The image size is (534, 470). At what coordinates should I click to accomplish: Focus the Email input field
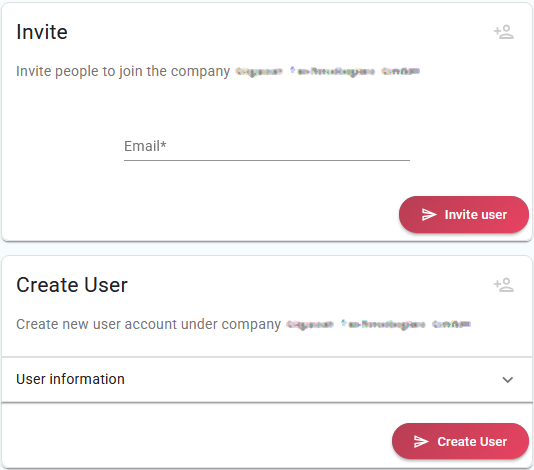(267, 146)
